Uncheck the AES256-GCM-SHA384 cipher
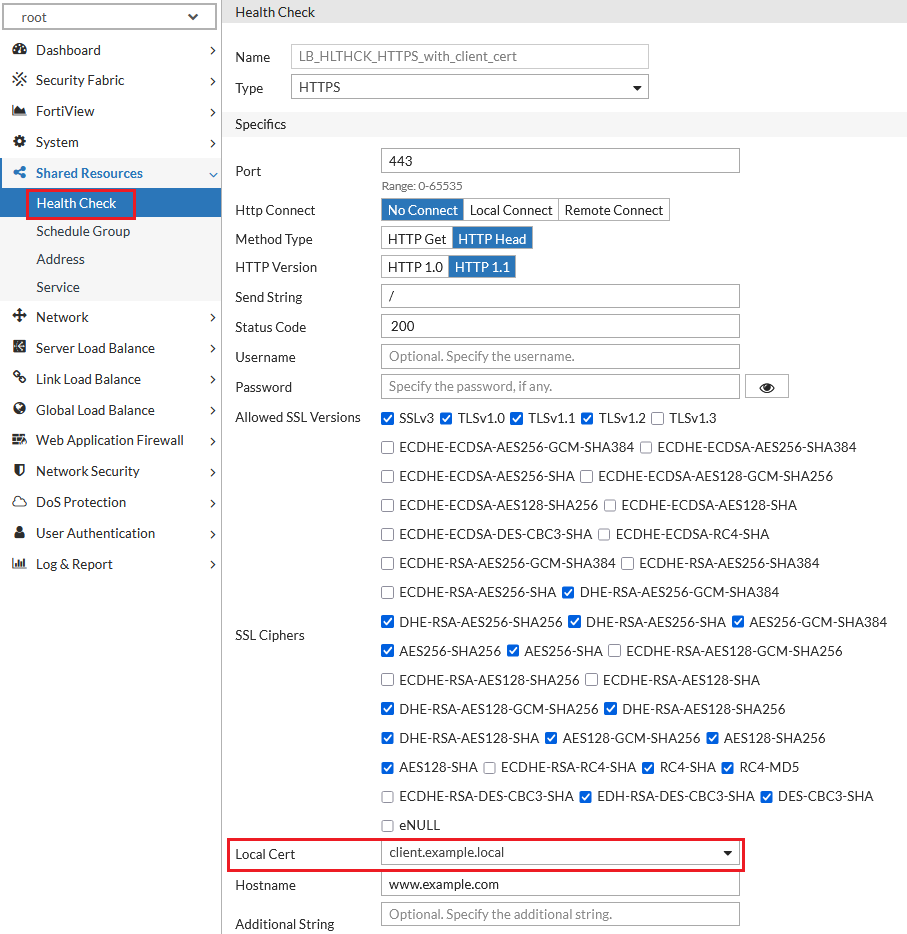Screen dimensions: 907x934 point(738,622)
